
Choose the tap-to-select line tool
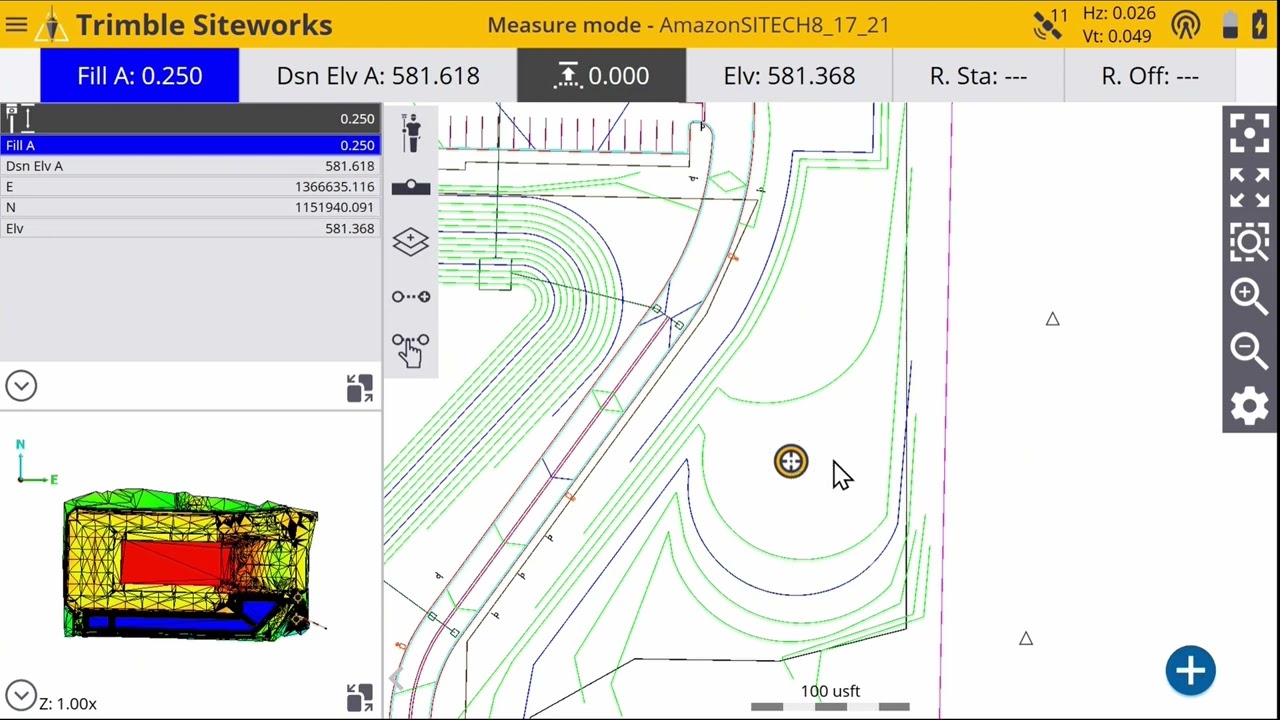411,350
